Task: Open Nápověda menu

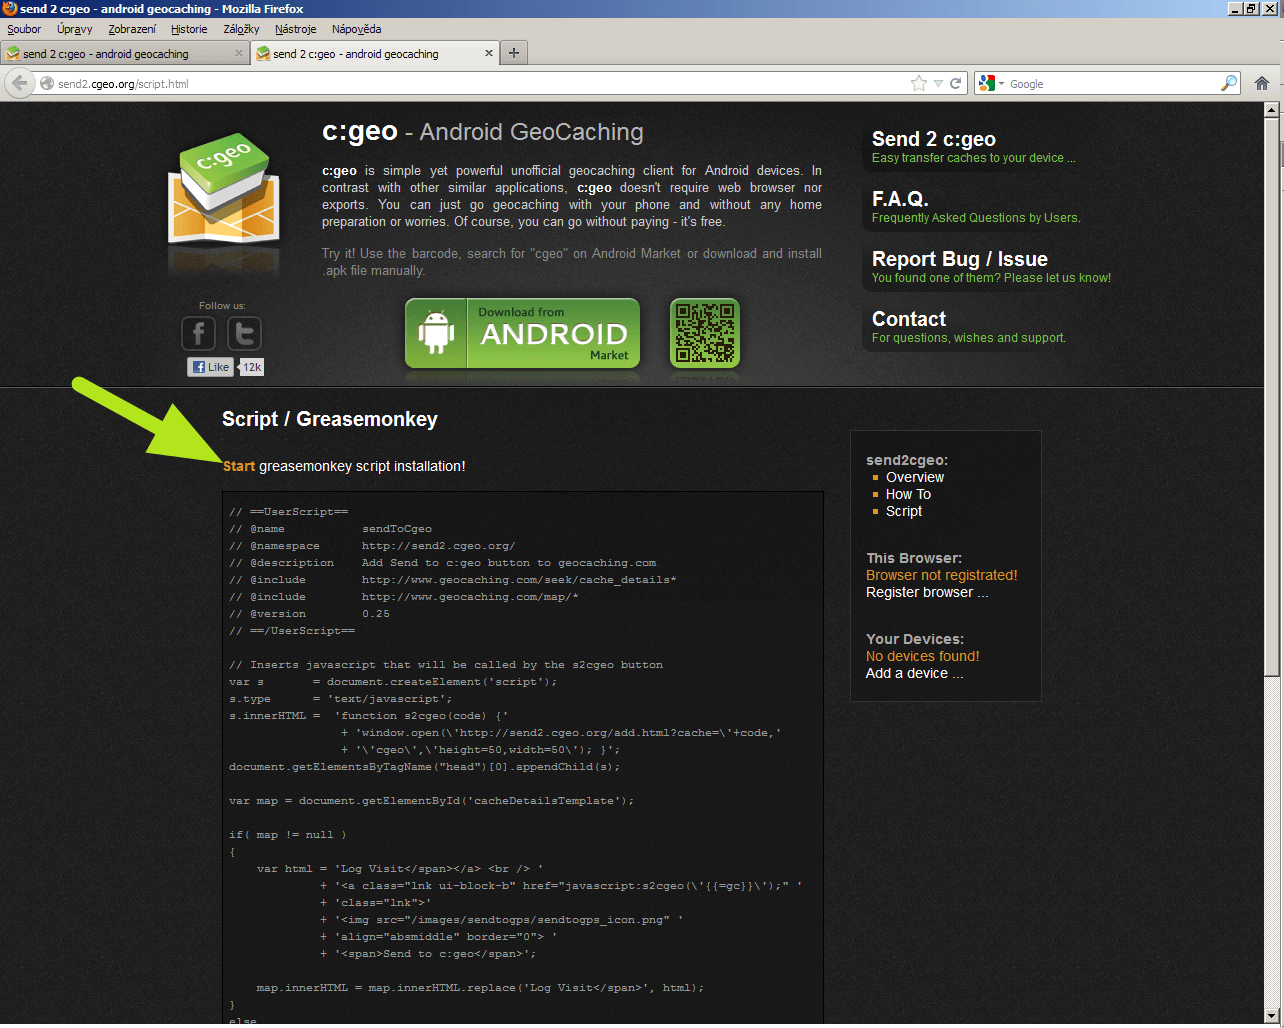Action: pos(356,29)
